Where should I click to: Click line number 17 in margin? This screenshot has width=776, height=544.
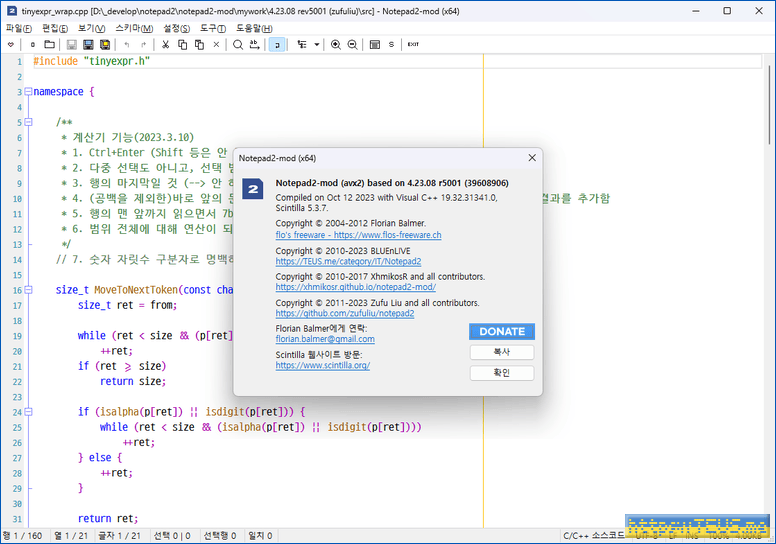[17, 306]
